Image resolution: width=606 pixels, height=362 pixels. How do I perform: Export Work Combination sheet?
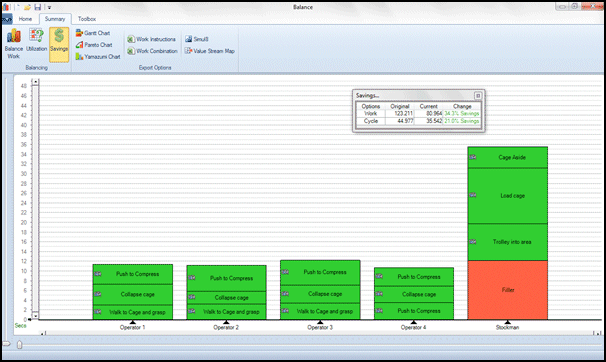click(x=153, y=51)
